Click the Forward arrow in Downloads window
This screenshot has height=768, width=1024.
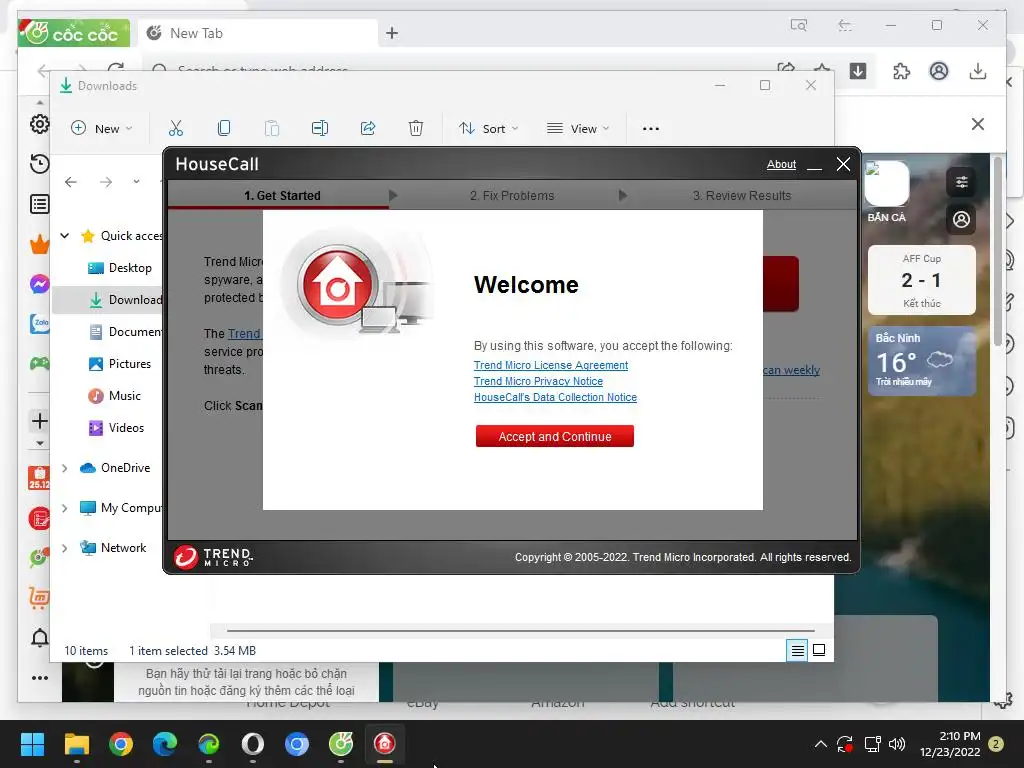coord(106,182)
